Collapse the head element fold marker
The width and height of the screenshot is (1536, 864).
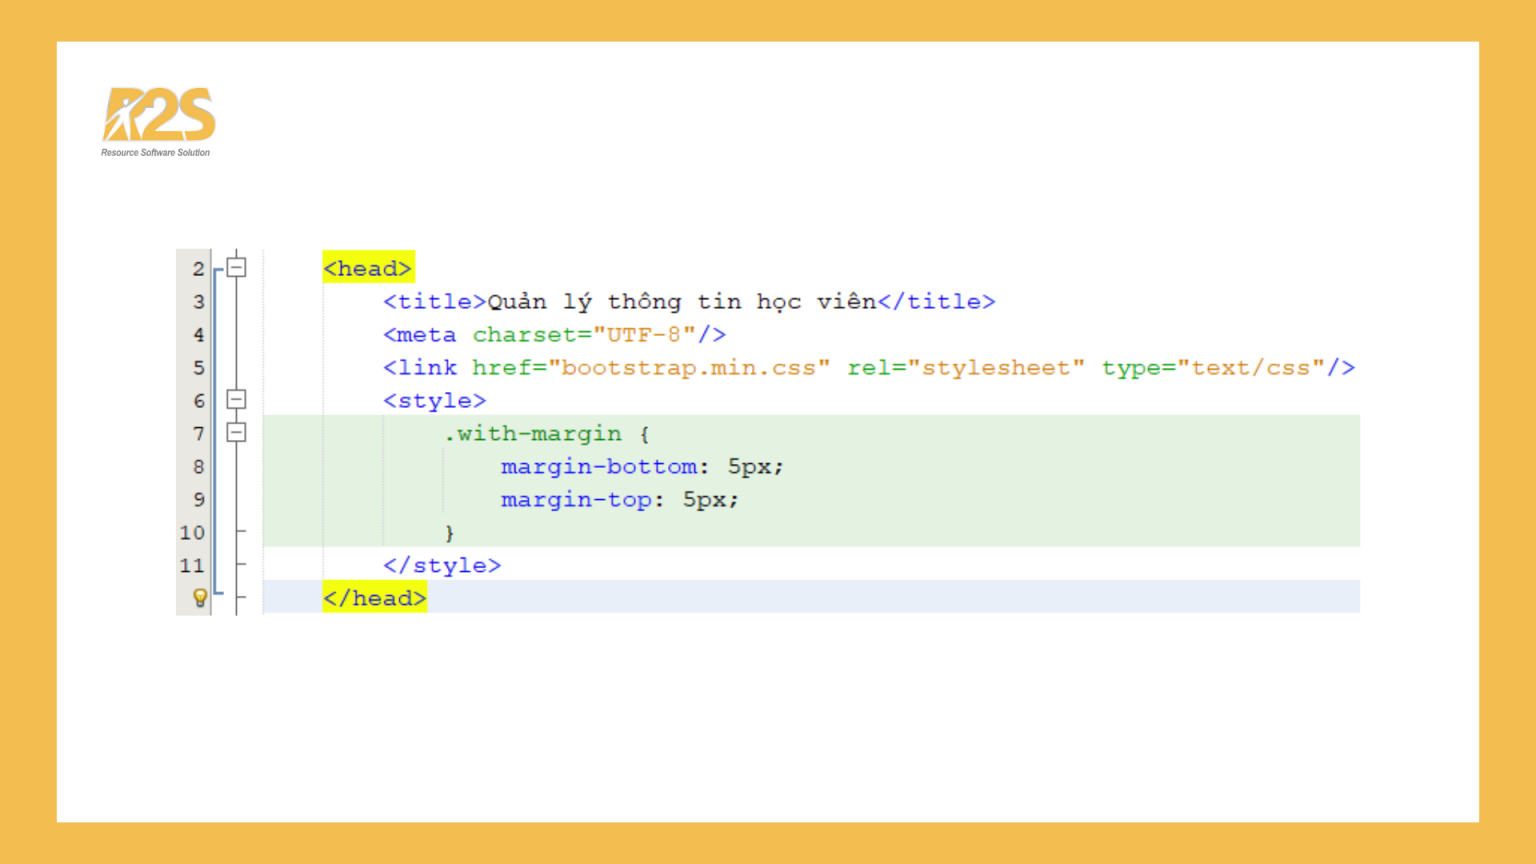click(236, 267)
